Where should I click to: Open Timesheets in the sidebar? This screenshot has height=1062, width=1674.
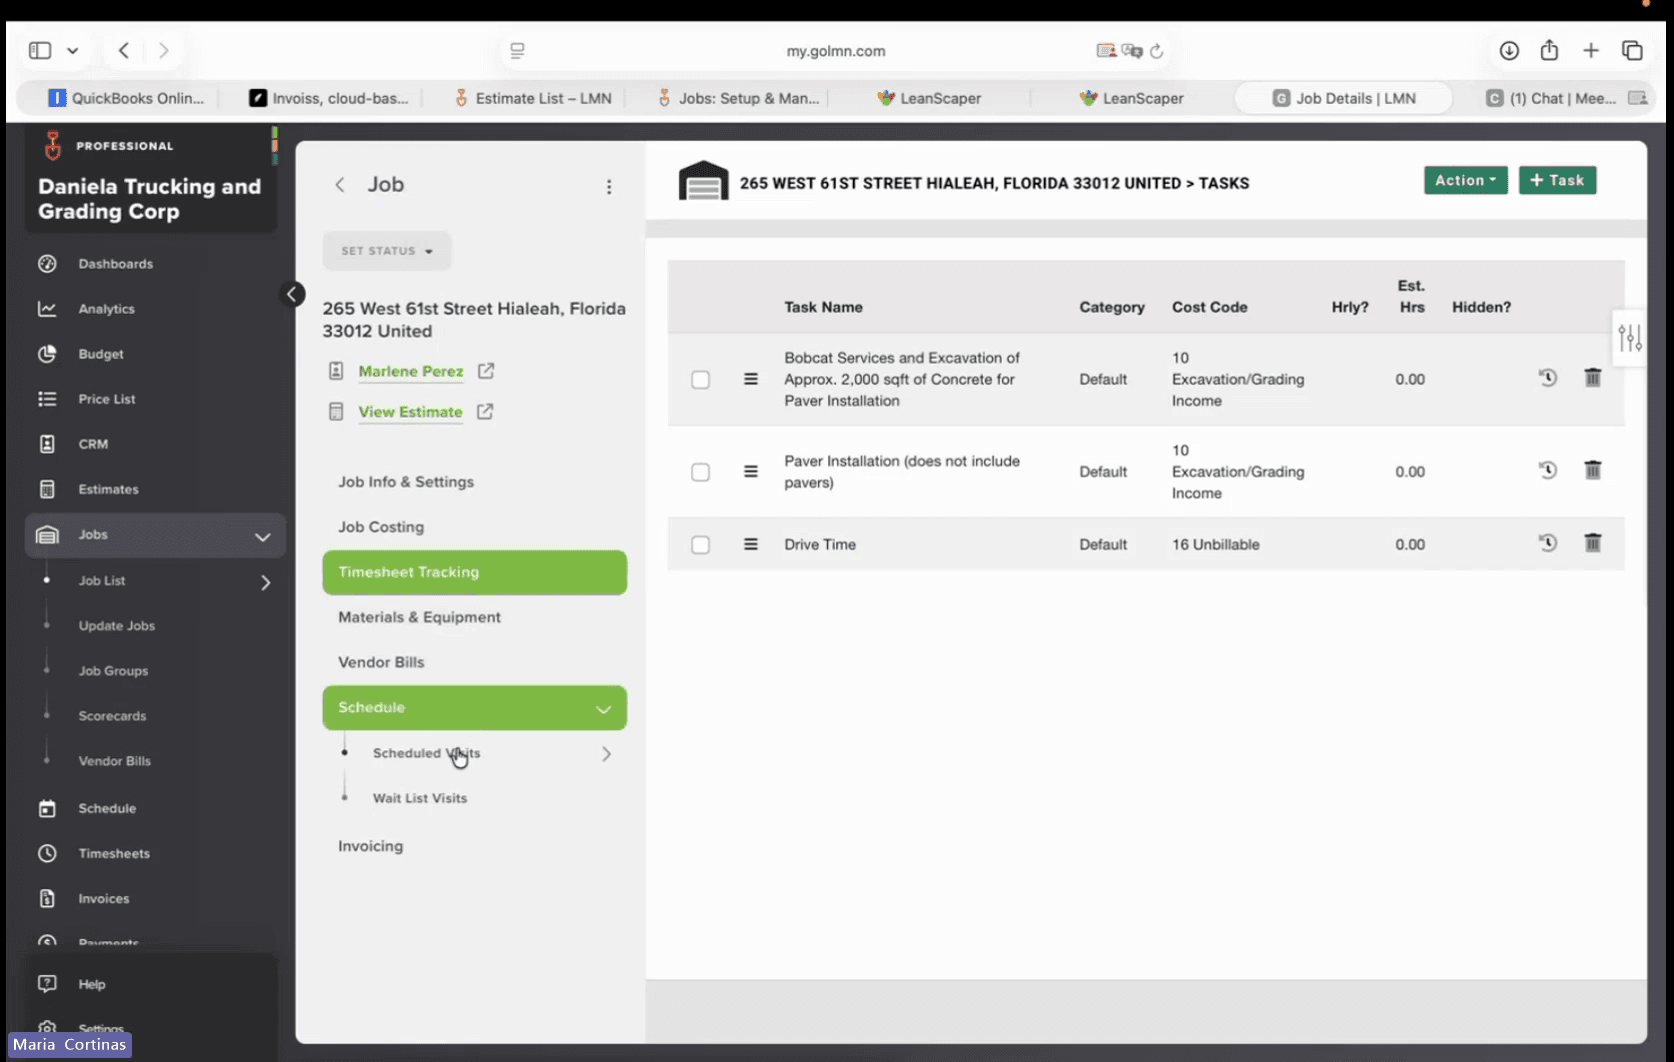click(114, 853)
